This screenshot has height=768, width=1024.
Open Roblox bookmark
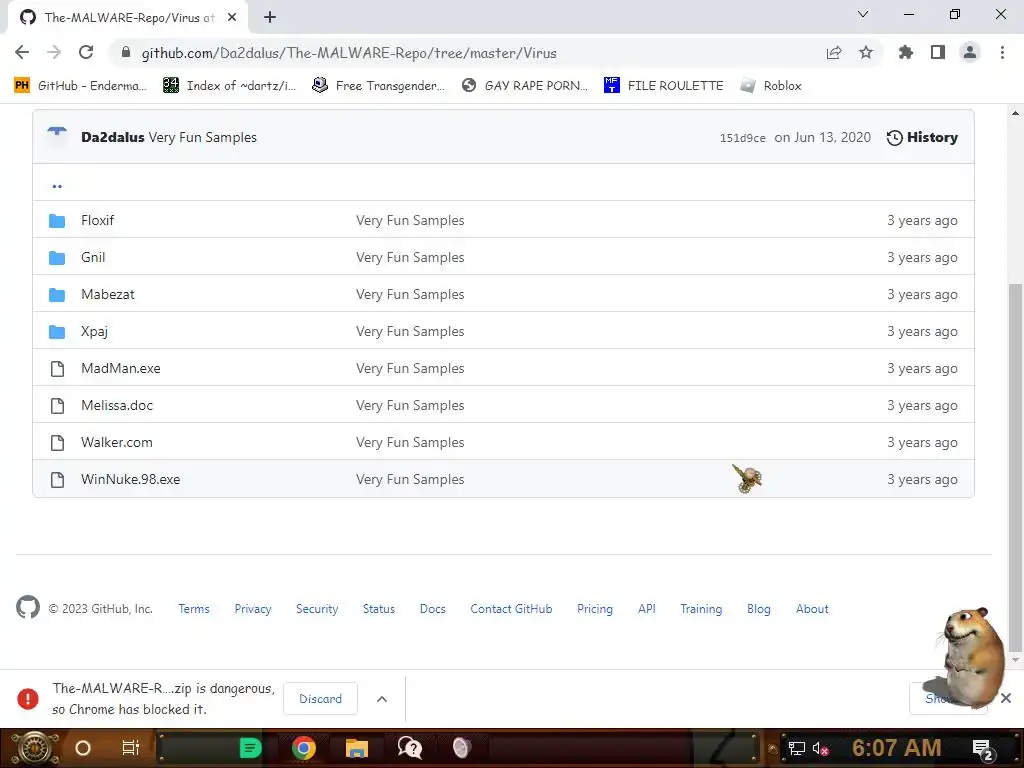pyautogui.click(x=771, y=86)
